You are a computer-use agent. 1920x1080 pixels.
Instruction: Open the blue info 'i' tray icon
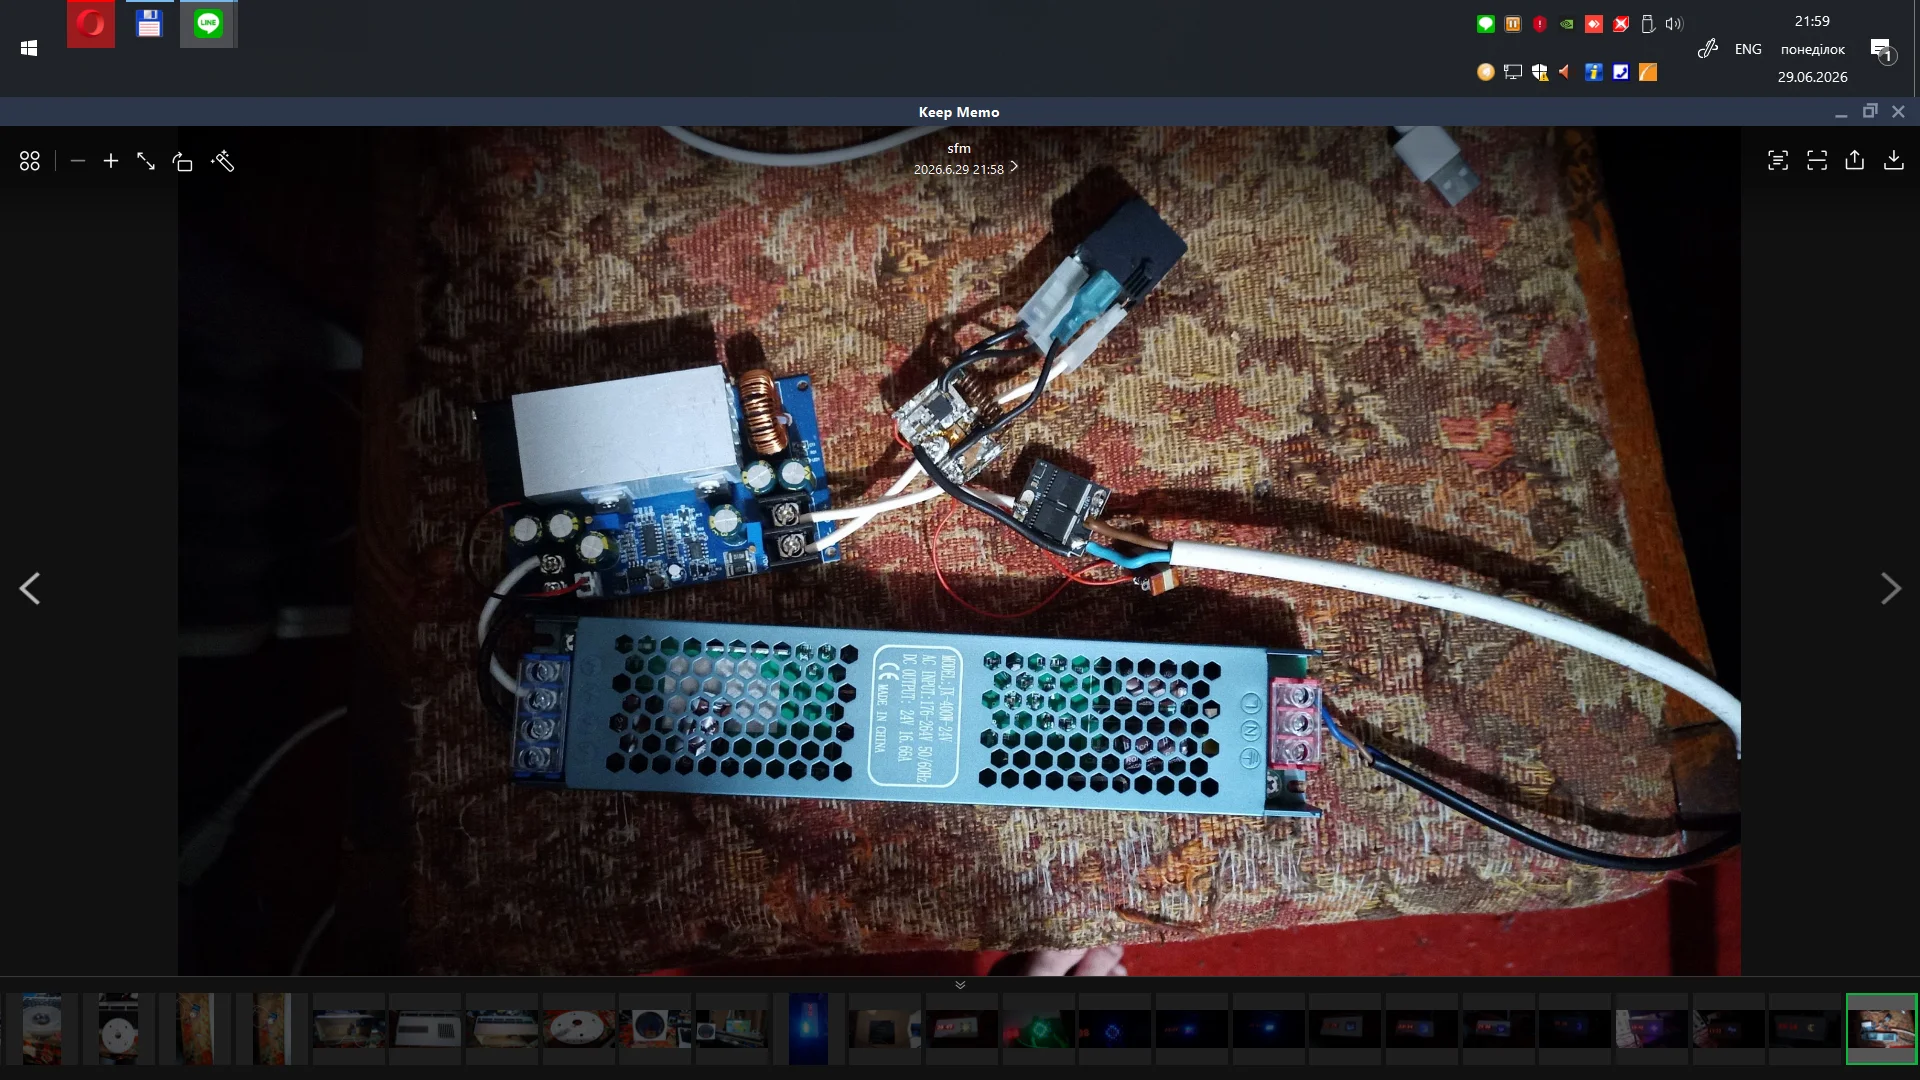coord(1594,72)
